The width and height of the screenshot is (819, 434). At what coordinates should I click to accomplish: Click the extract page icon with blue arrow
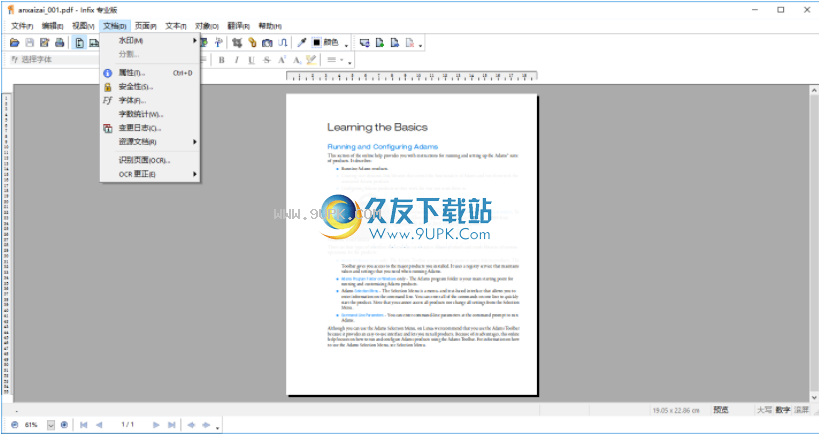[395, 43]
